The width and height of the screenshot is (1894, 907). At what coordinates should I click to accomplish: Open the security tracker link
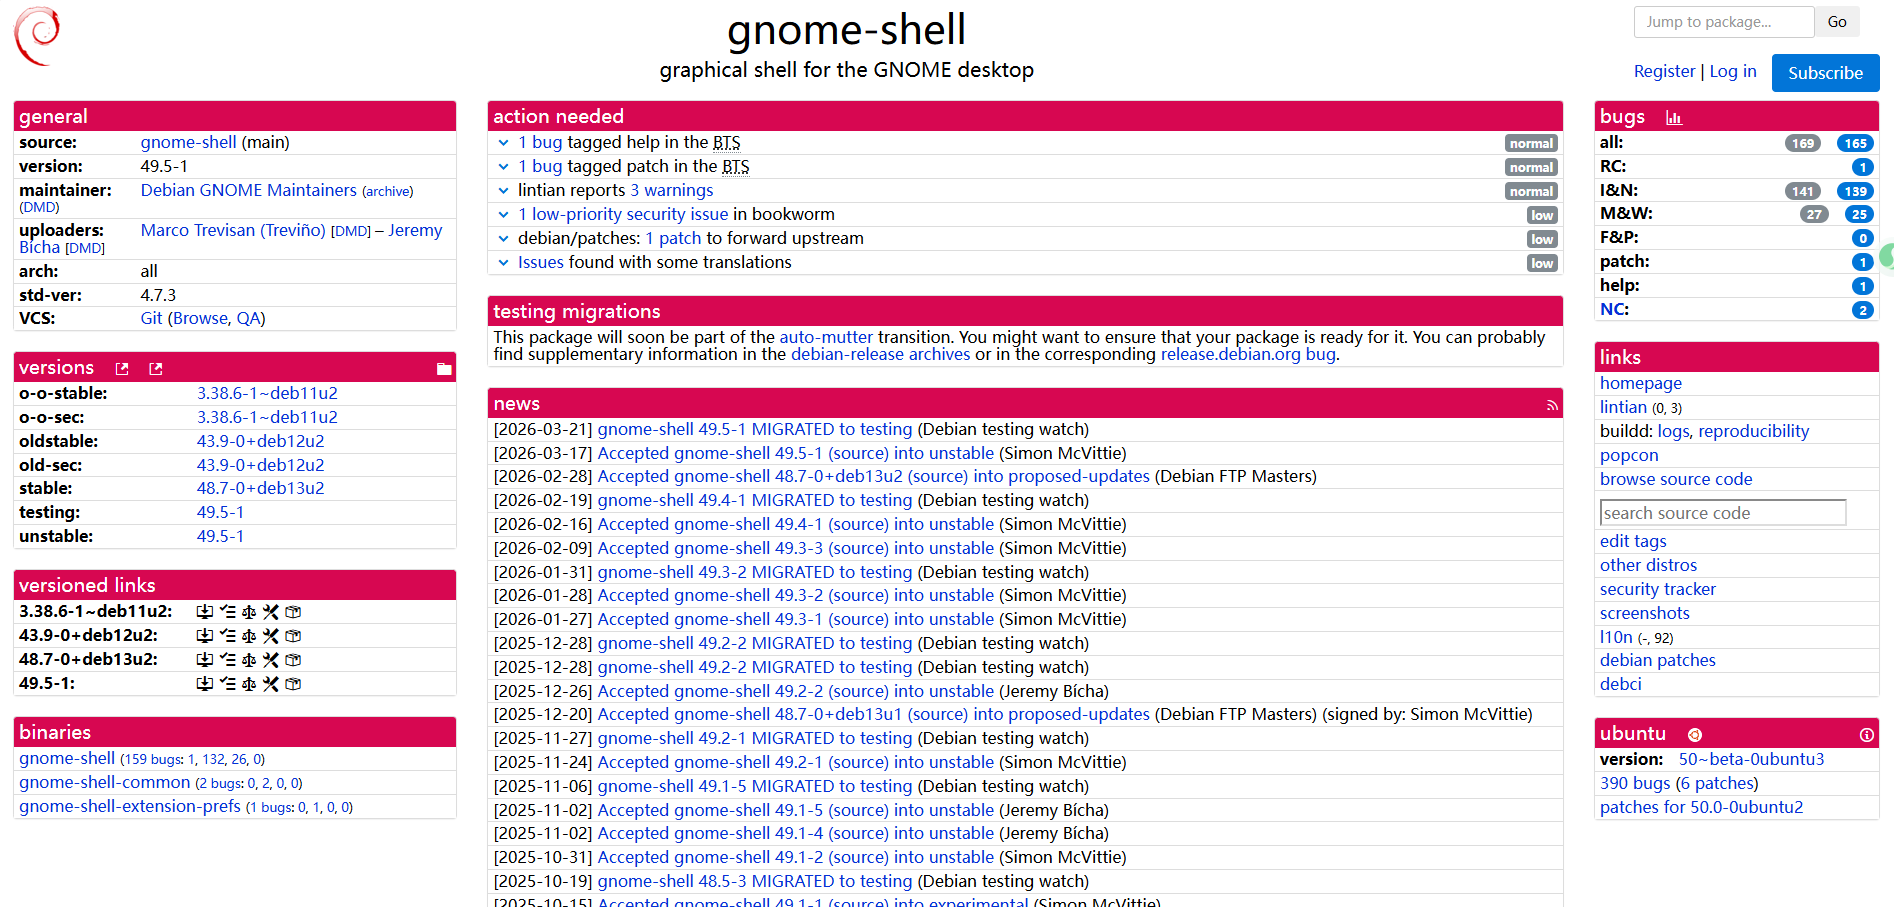tap(1657, 589)
